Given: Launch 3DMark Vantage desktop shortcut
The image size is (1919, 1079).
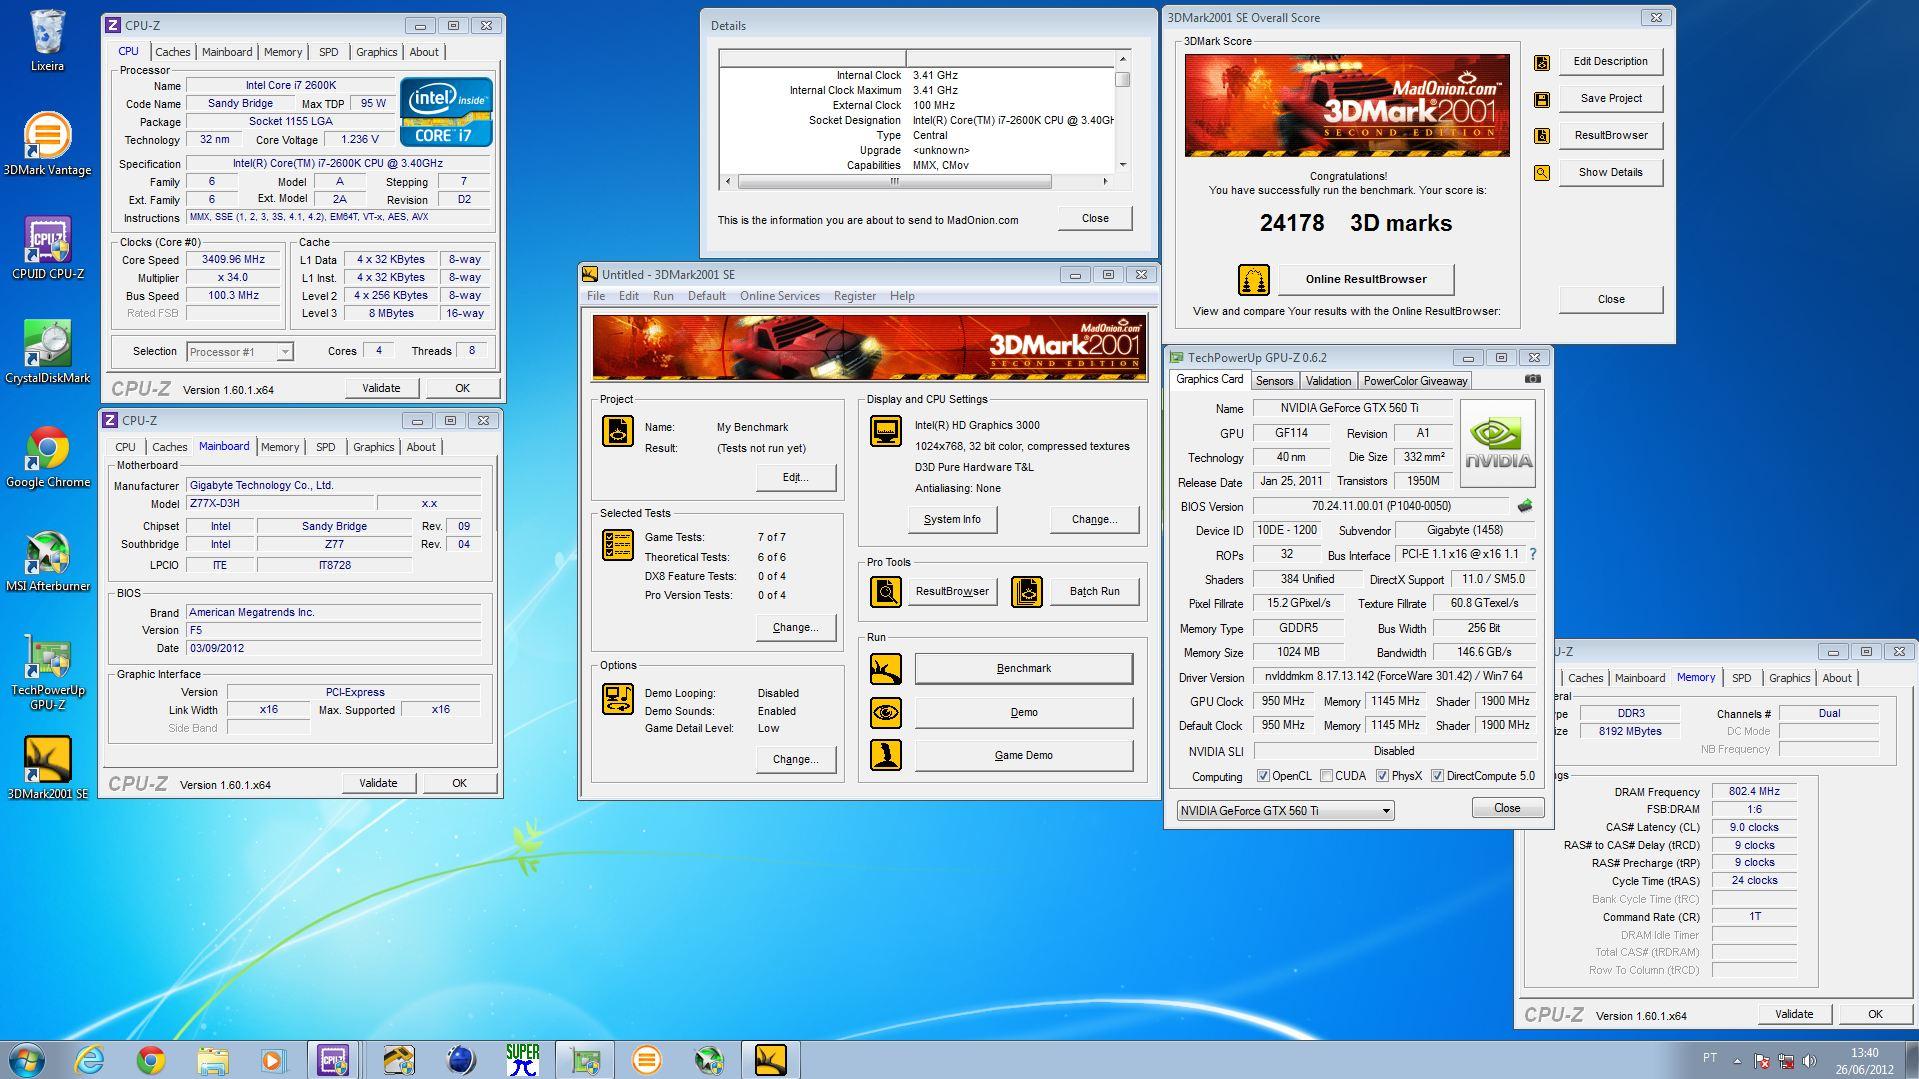Looking at the screenshot, I should (x=47, y=143).
